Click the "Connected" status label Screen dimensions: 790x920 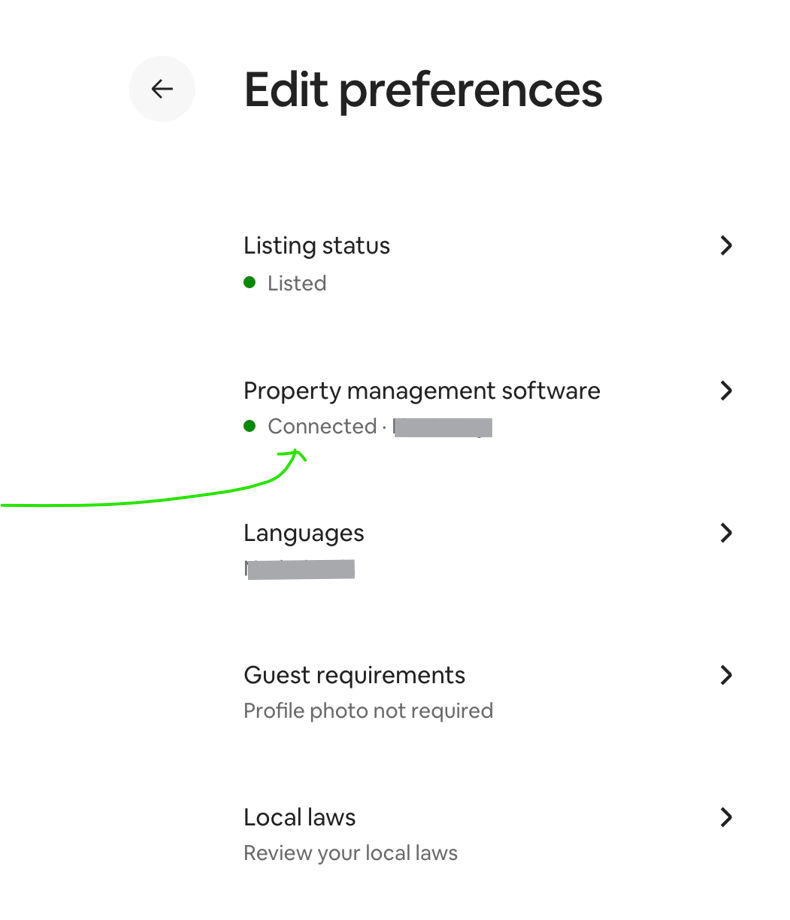[321, 426]
